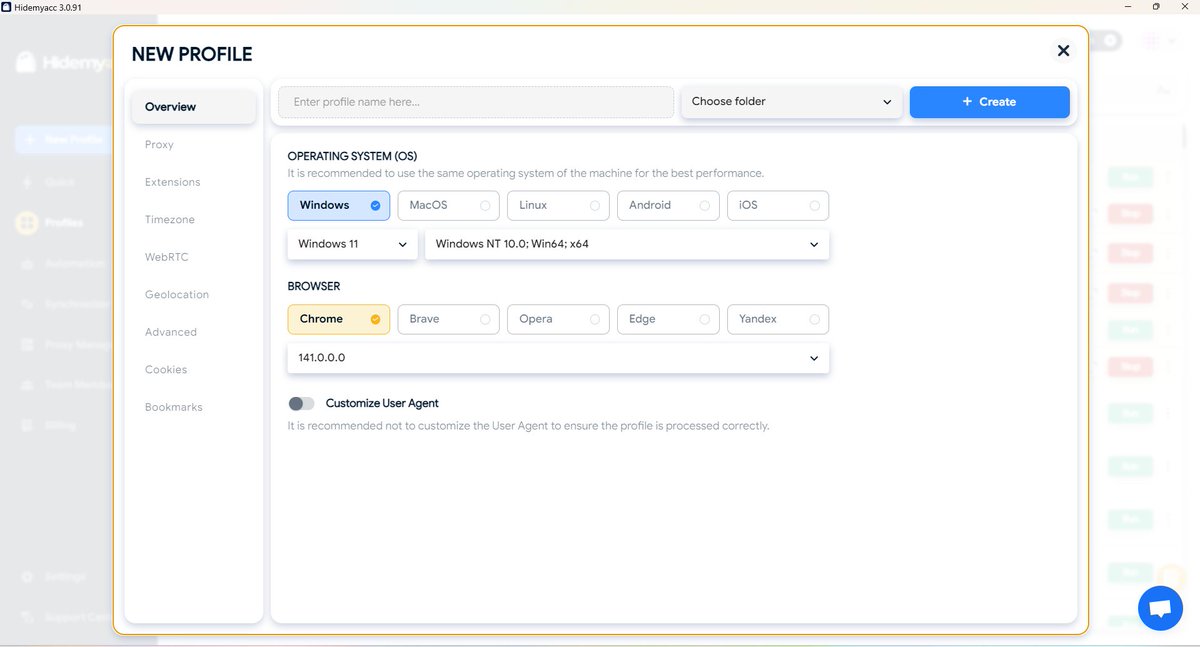Open the Windows 11 version dropdown
Image resolution: width=1200 pixels, height=647 pixels.
pos(352,244)
